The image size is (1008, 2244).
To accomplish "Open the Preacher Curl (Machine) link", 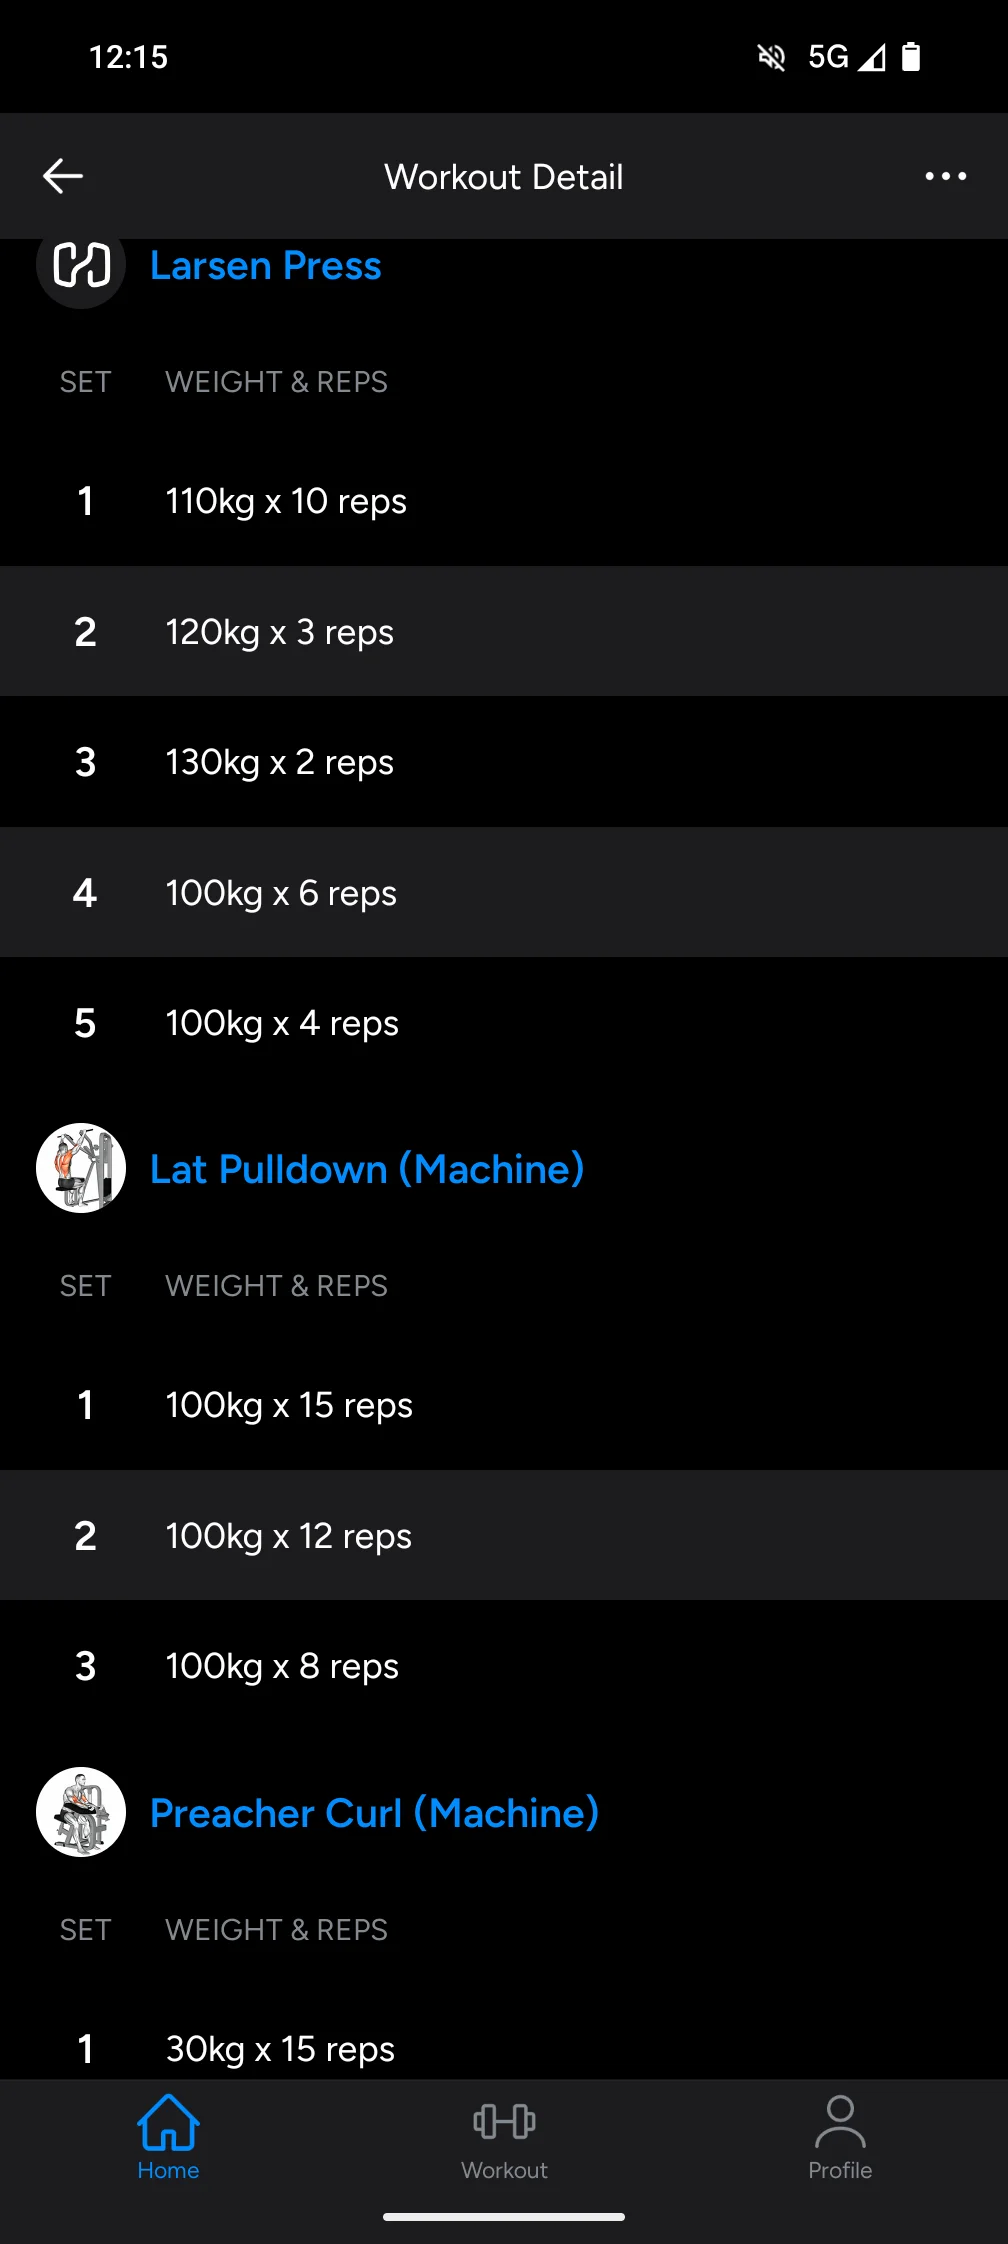I will point(374,1813).
